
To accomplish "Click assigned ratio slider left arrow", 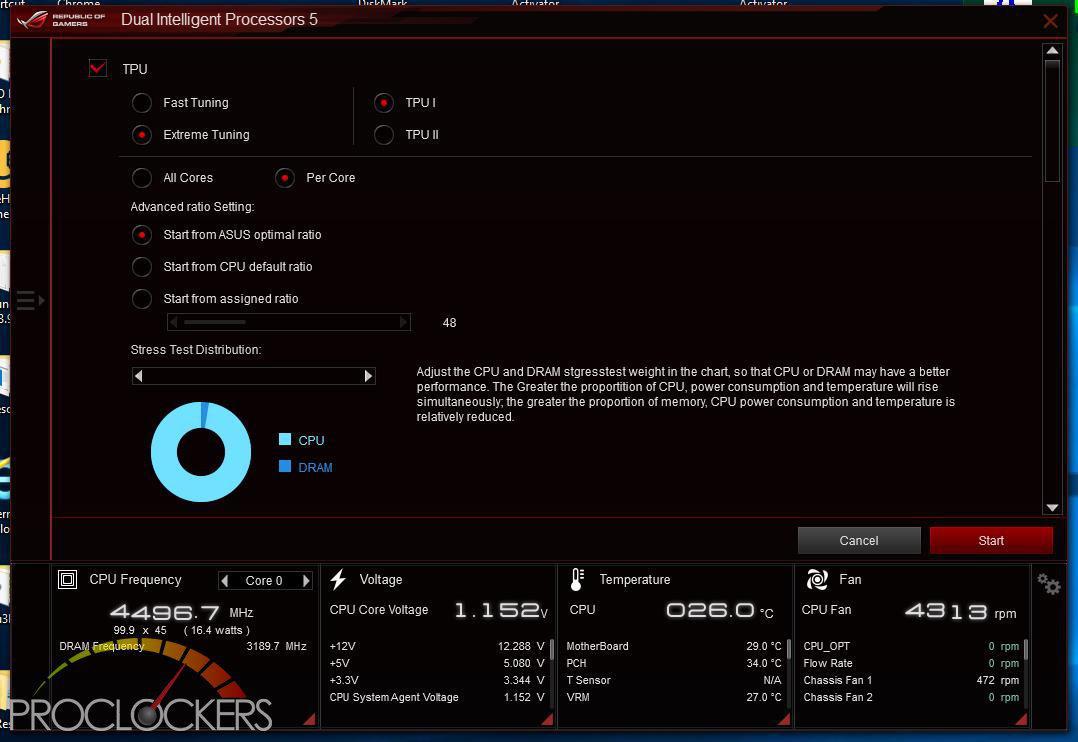I will coord(173,322).
